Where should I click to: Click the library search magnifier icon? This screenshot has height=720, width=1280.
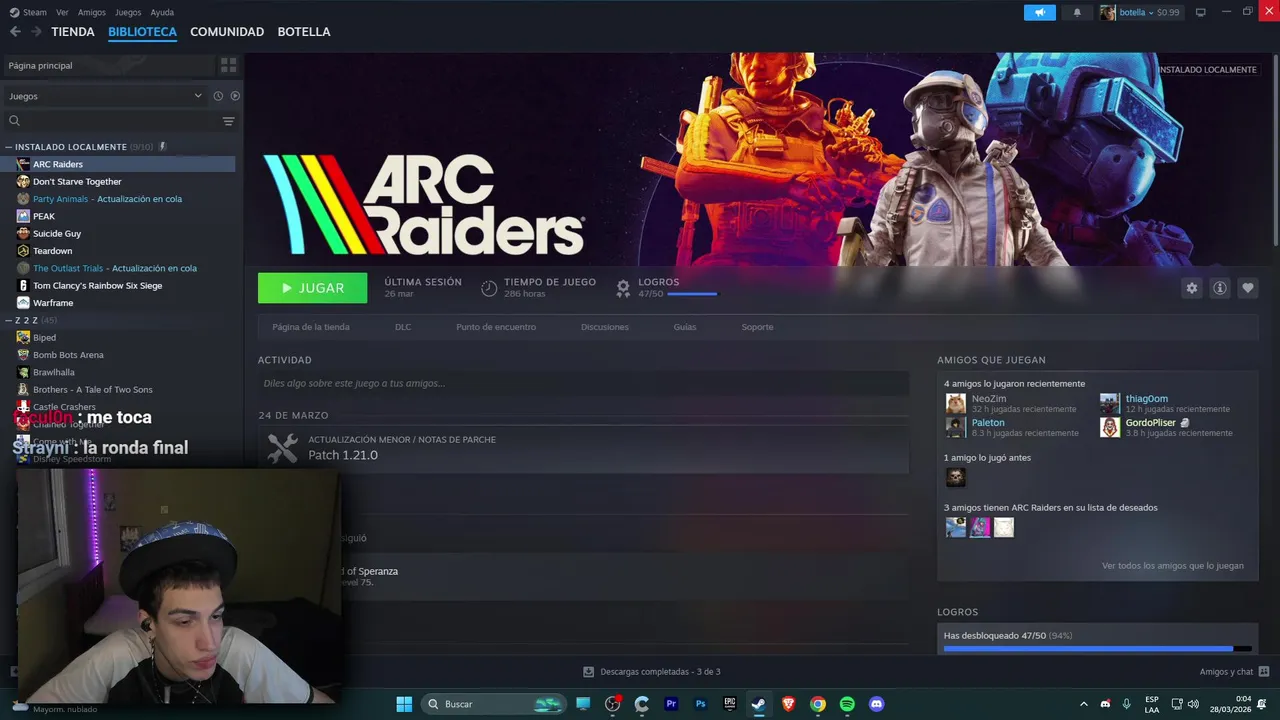click(x=14, y=121)
